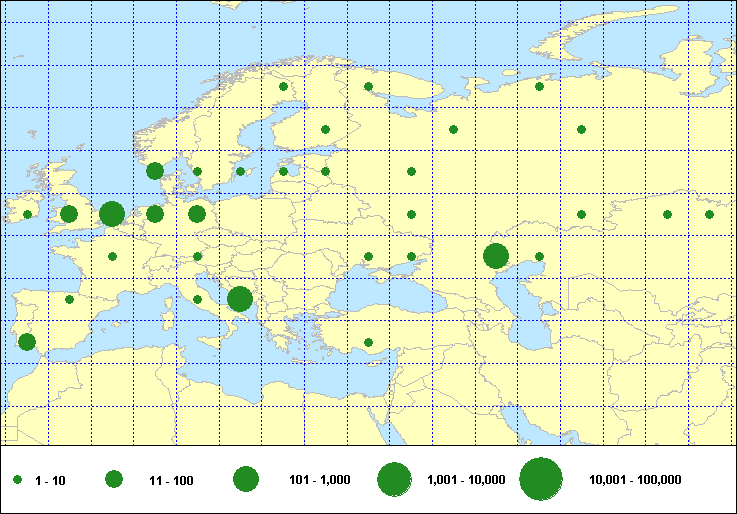This screenshot has height=514, width=737.
Task: Click the legend circle for 1 - 10
Action: (x=17, y=480)
